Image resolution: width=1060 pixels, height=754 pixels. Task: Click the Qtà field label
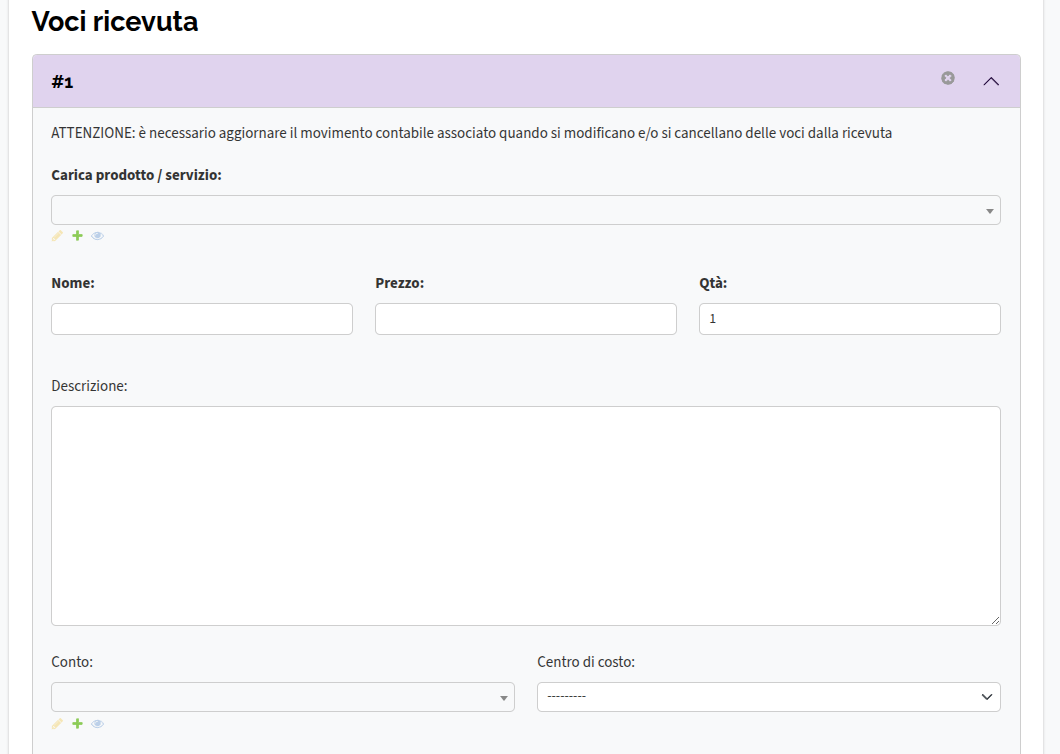point(713,283)
